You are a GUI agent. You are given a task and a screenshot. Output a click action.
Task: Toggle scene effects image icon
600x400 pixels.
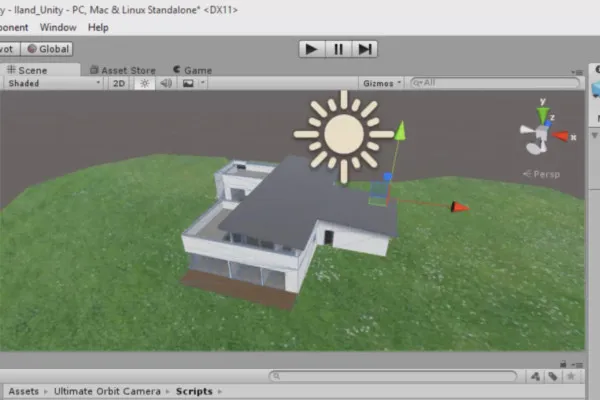point(188,83)
